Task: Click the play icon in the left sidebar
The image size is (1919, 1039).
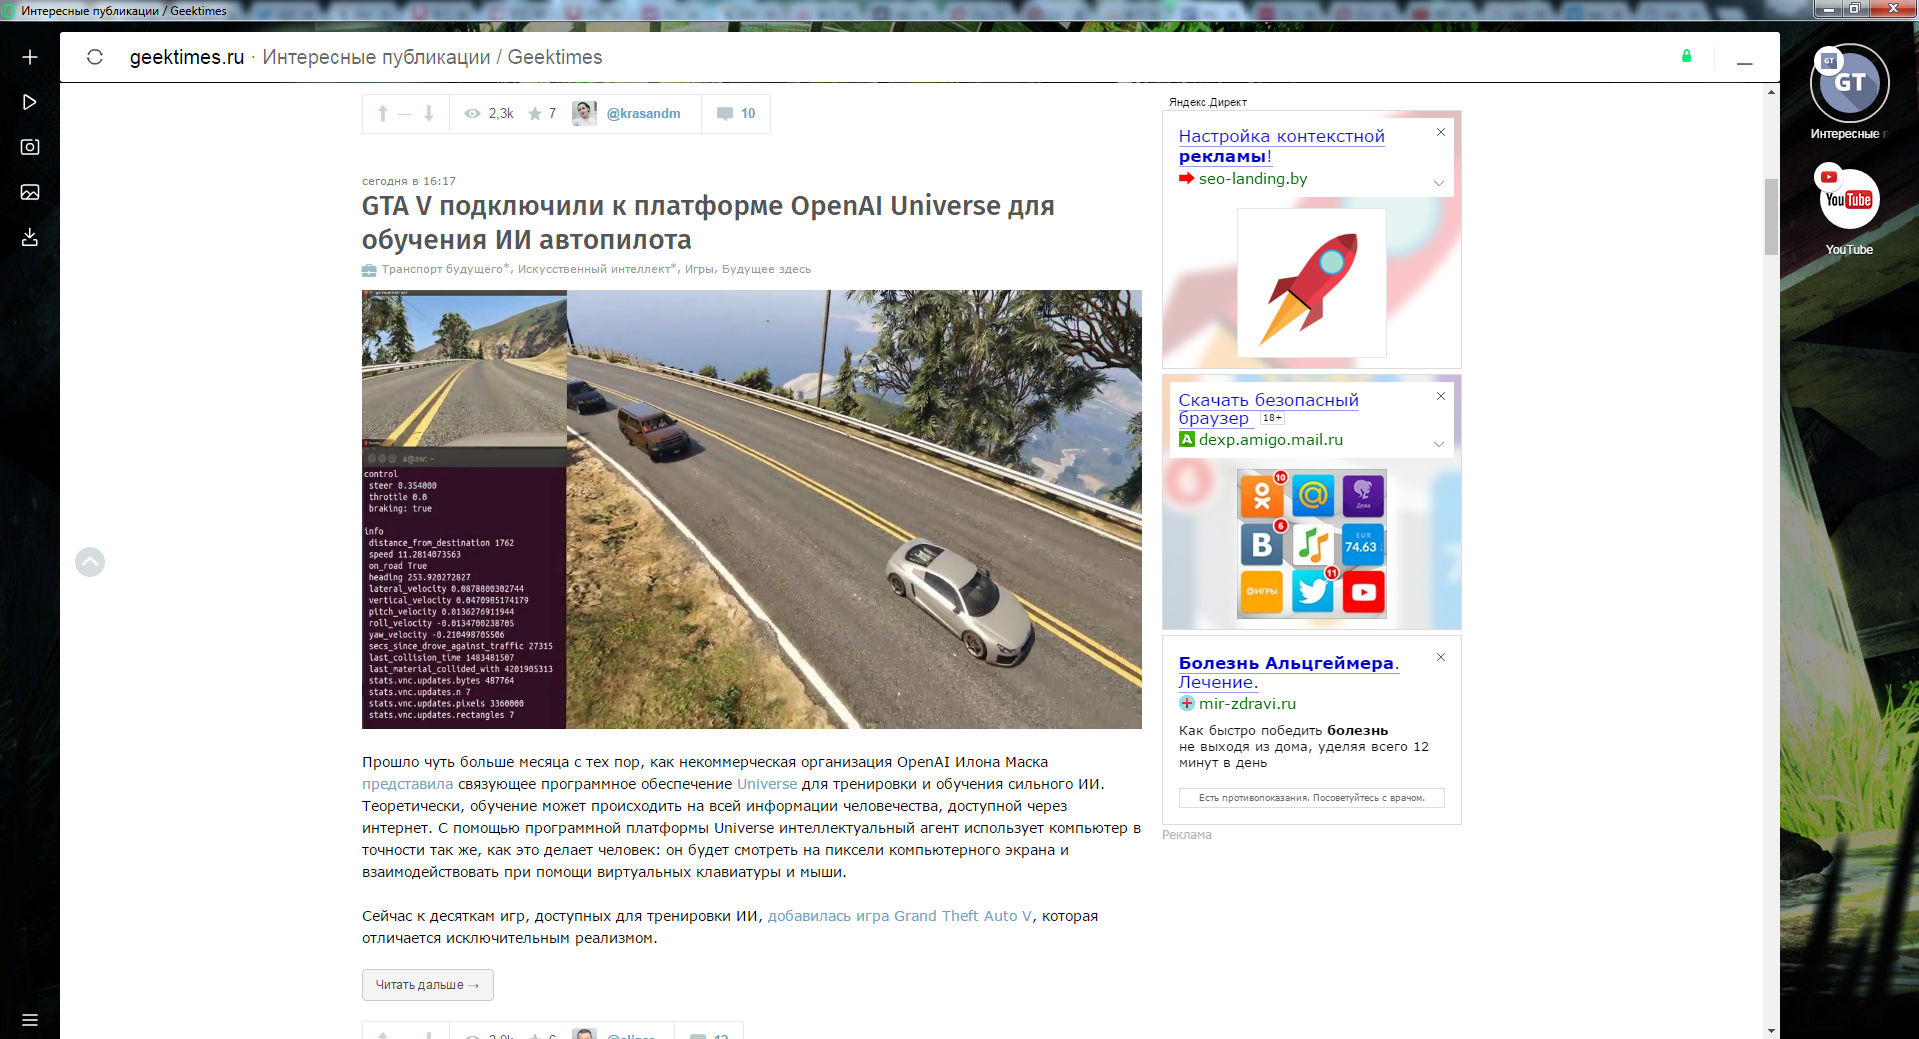Action: point(29,101)
